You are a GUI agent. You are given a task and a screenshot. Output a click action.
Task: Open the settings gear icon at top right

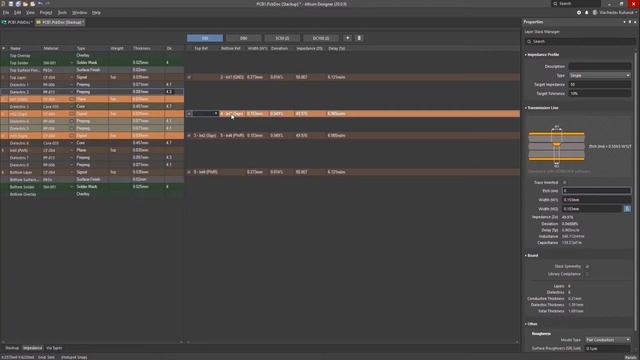tap(579, 13)
